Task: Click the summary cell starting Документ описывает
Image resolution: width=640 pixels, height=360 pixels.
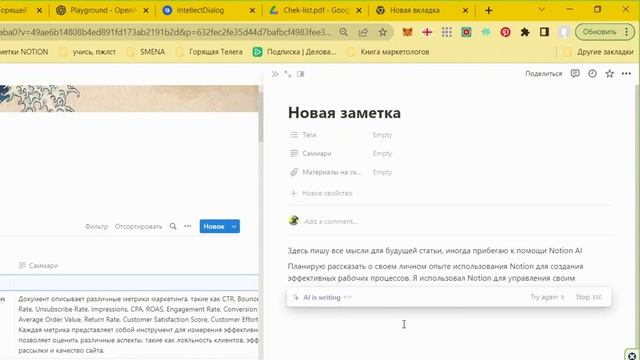Action: click(138, 324)
